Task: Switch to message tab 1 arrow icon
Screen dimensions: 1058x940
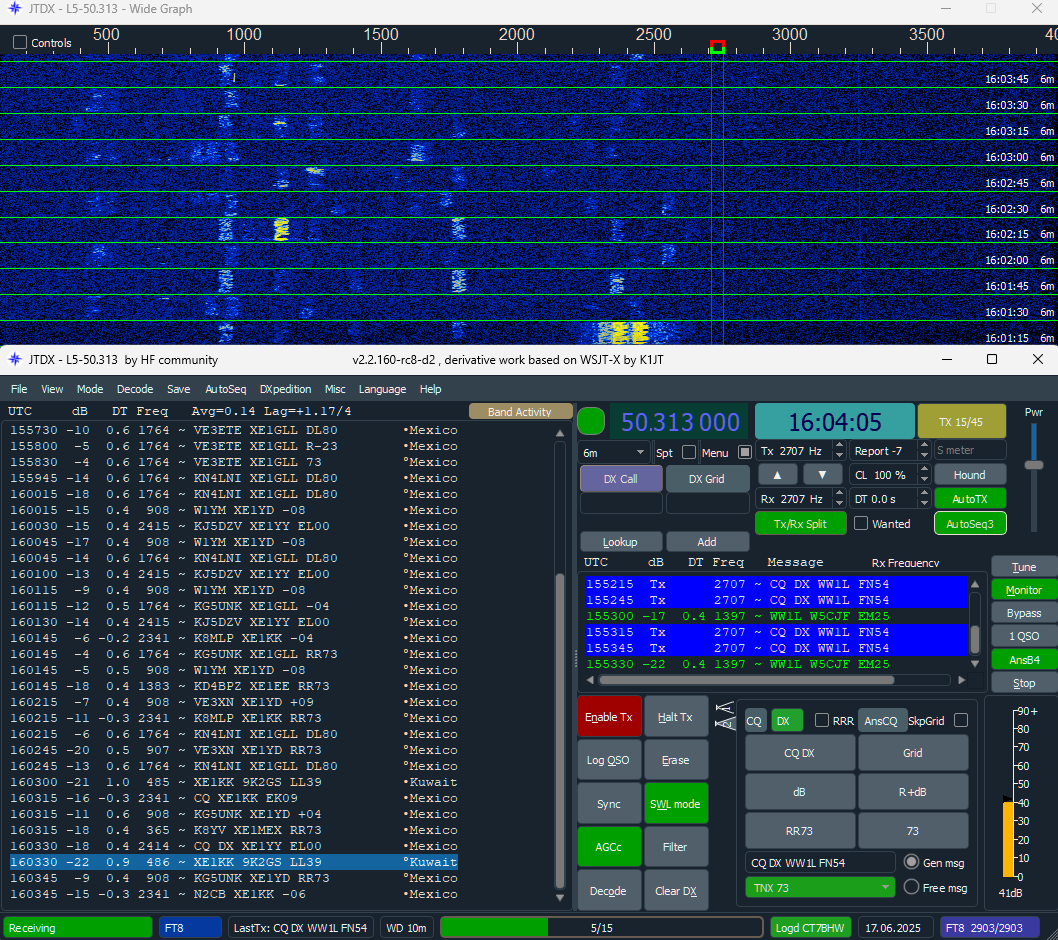Action: (x=725, y=709)
